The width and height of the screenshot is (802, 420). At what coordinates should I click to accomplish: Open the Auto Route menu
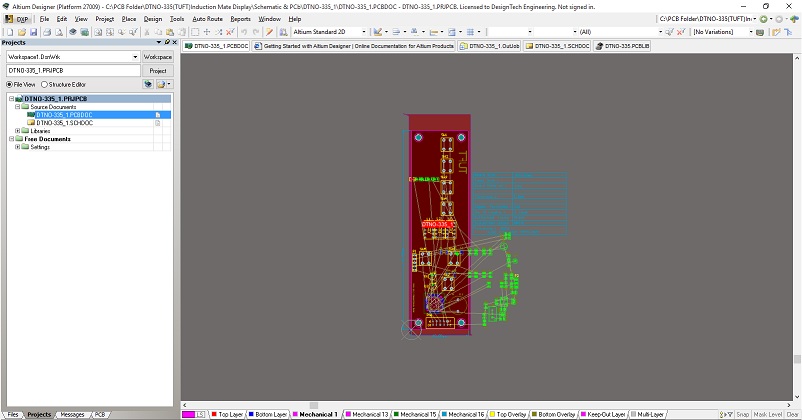[207, 19]
